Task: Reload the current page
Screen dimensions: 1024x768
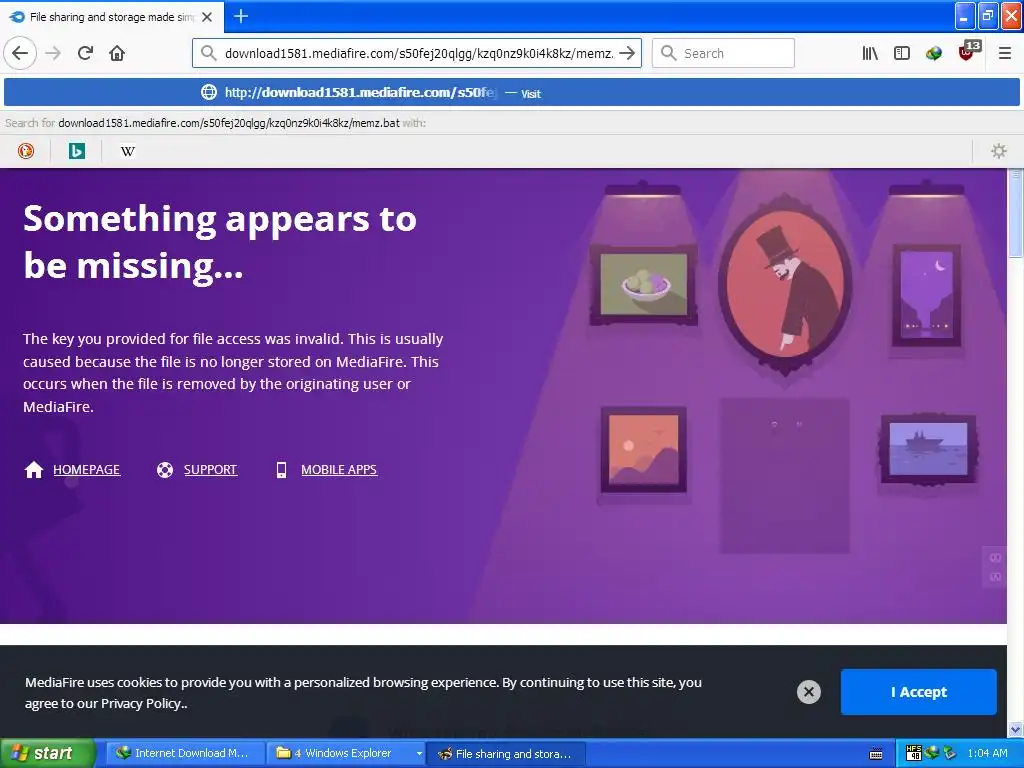Action: tap(85, 53)
